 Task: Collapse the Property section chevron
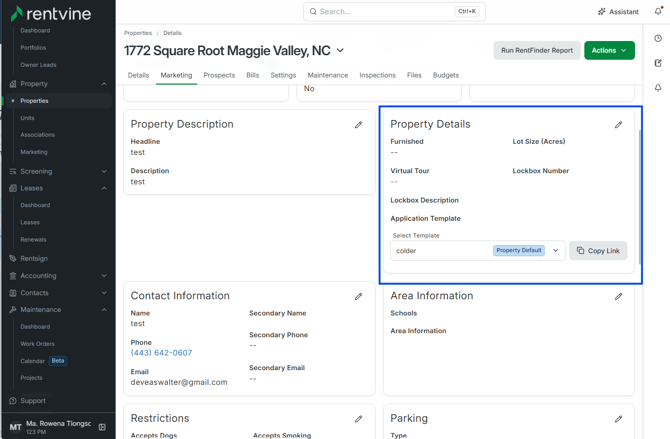pos(104,84)
